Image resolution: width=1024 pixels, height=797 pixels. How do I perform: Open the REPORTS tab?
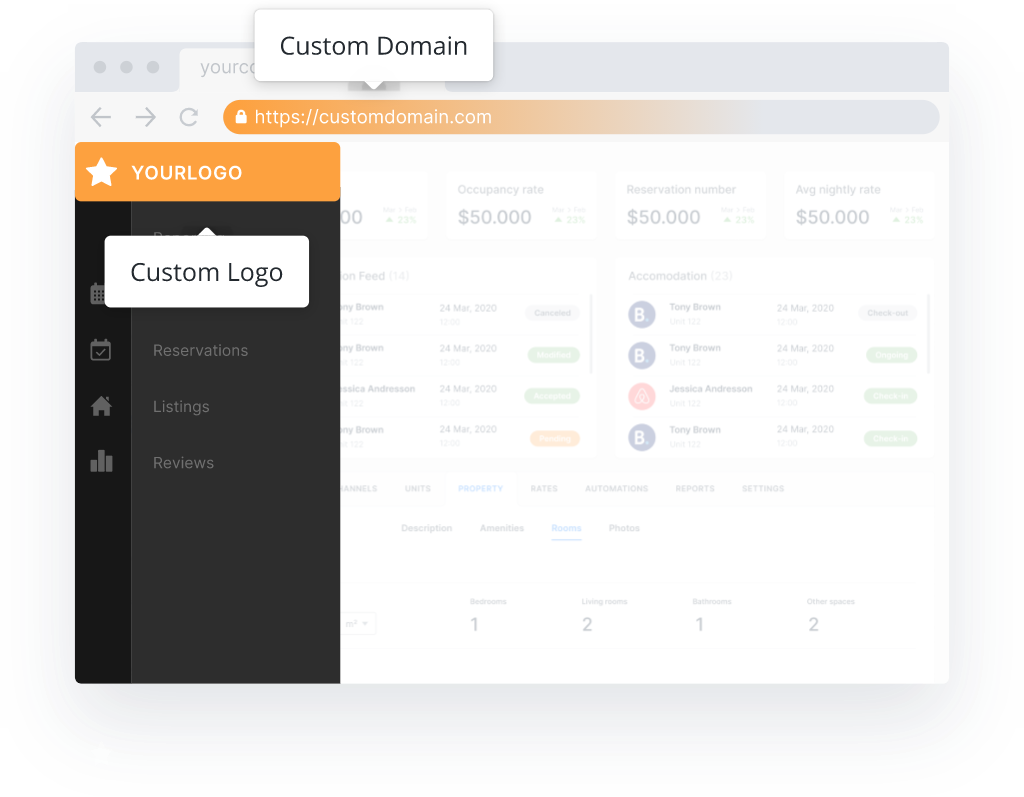(x=695, y=489)
